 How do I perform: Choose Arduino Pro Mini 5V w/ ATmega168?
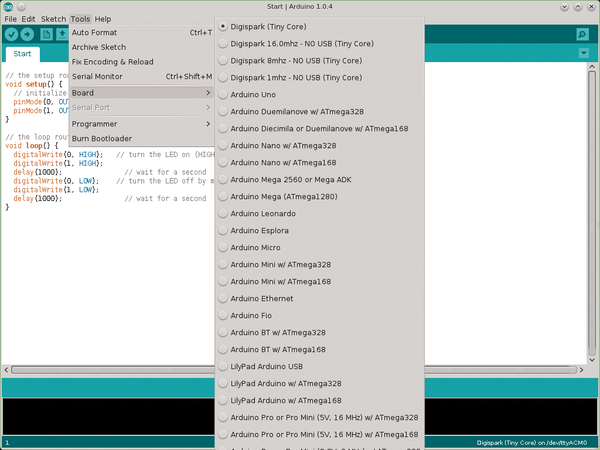[x=320, y=434]
